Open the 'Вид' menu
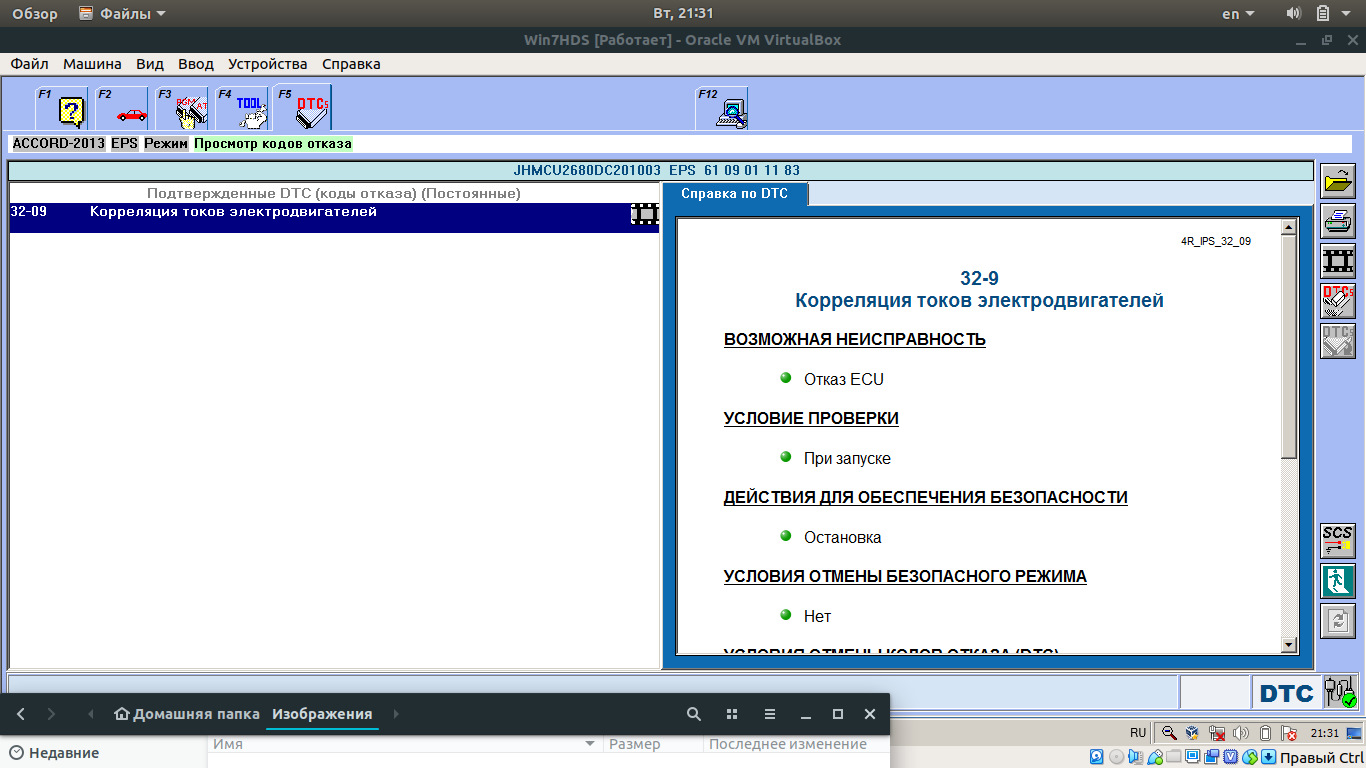This screenshot has width=1366, height=768. [150, 64]
